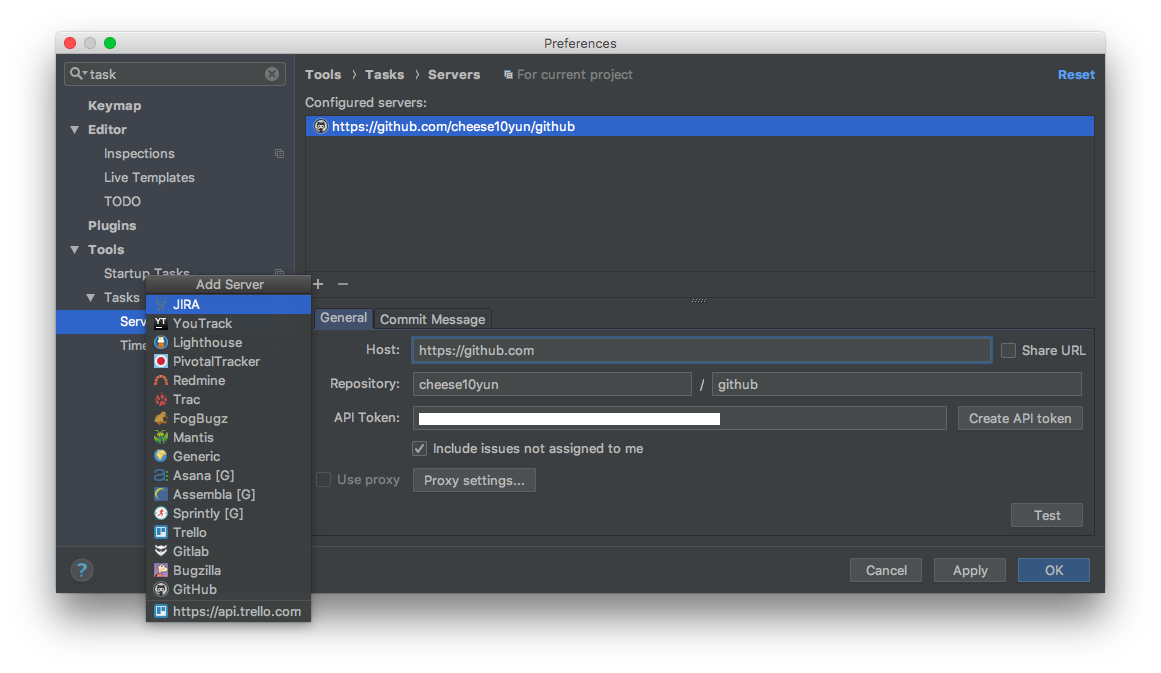1161x673 pixels.
Task: Click the plus icon to add server
Action: point(318,284)
